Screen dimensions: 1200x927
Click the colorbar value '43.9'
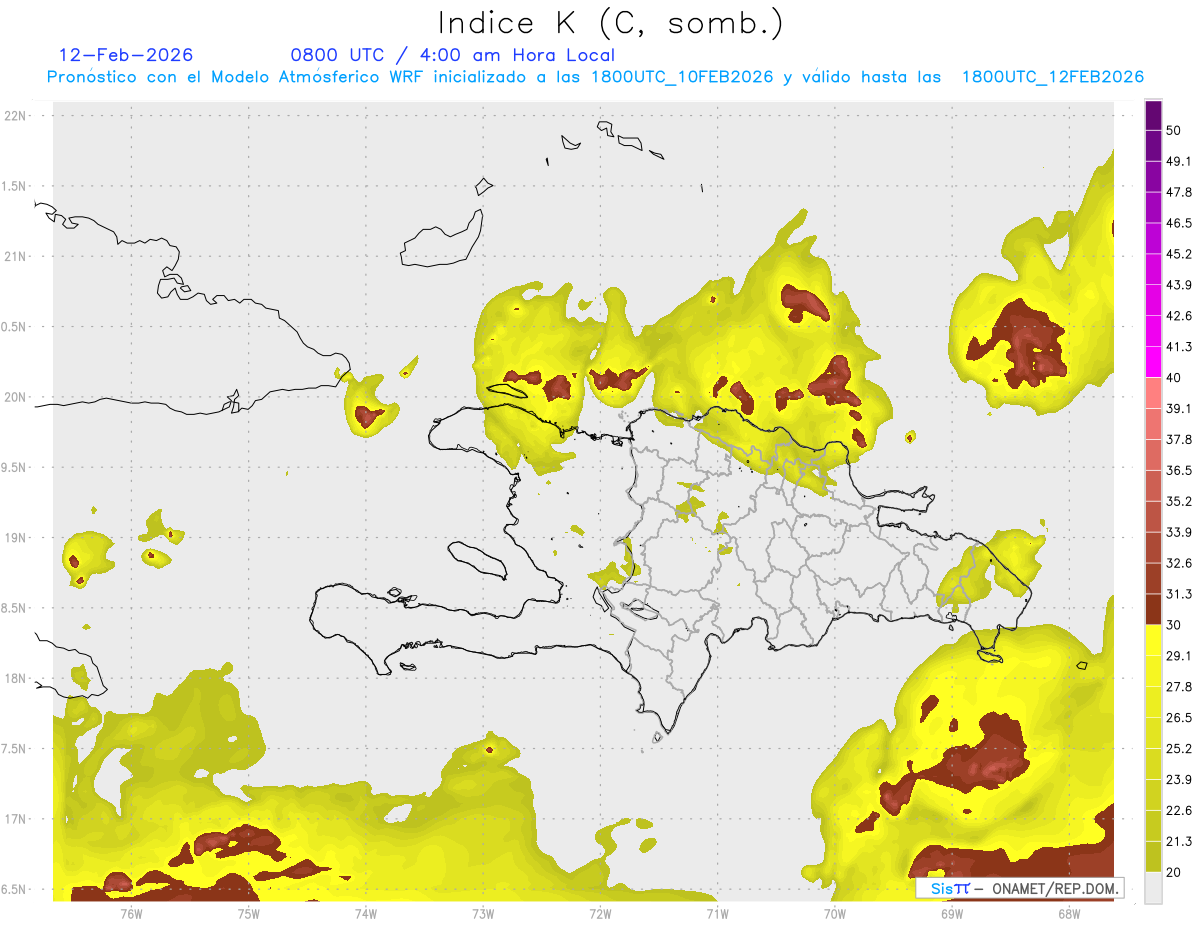pos(1179,285)
